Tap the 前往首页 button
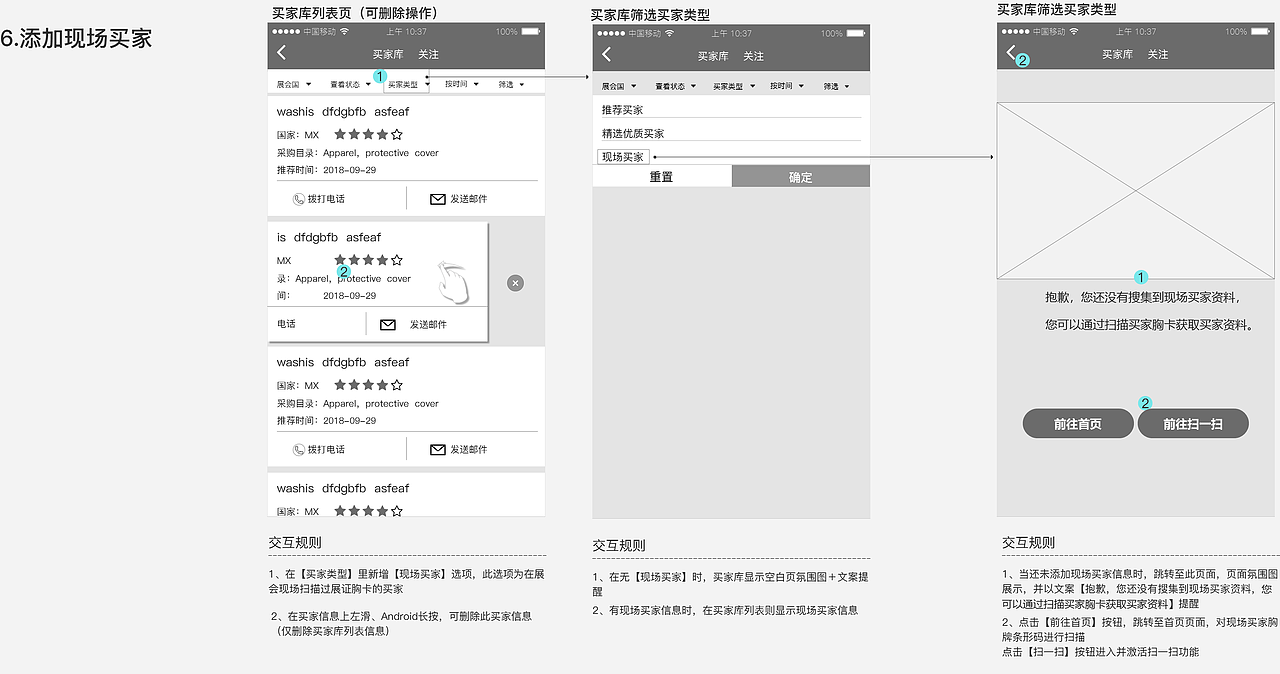1280x674 pixels. 1078,424
